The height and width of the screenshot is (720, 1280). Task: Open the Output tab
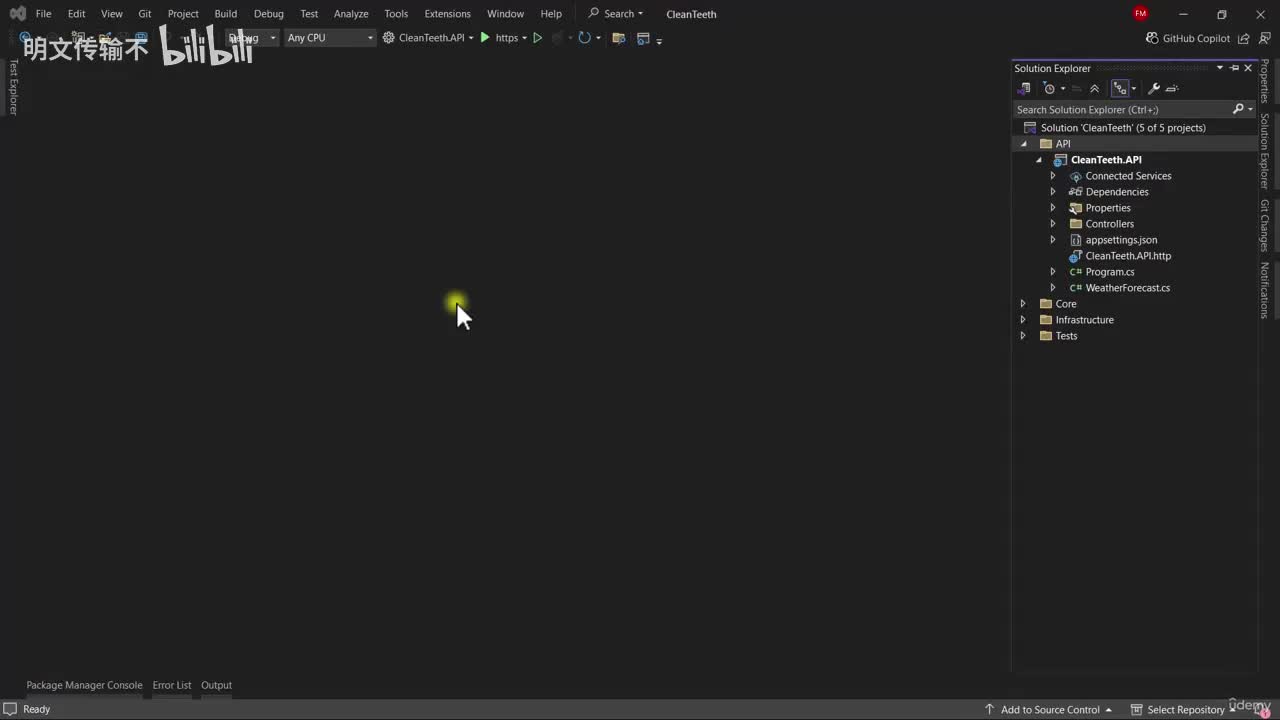[216, 685]
